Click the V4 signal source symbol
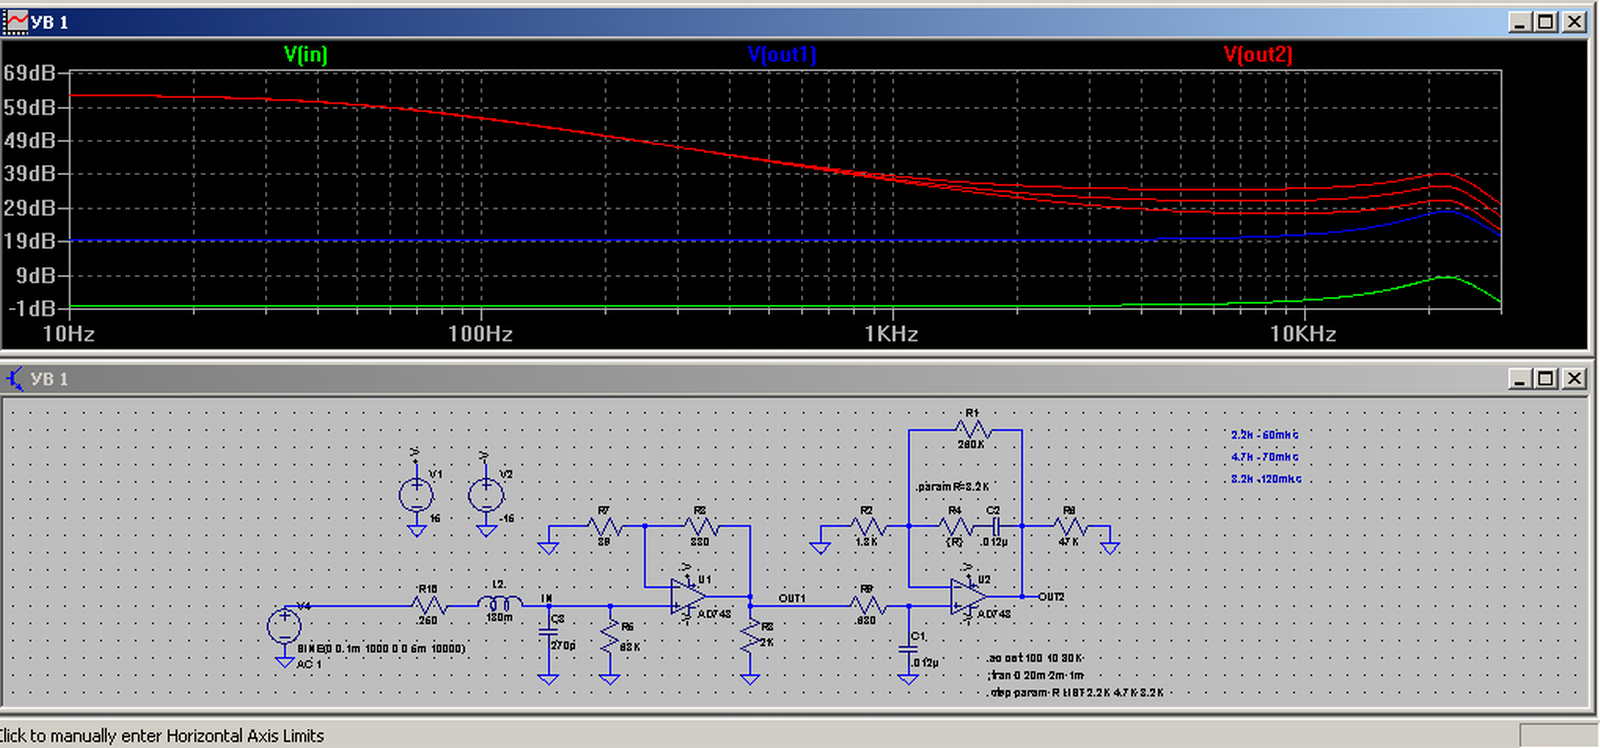 click(284, 626)
